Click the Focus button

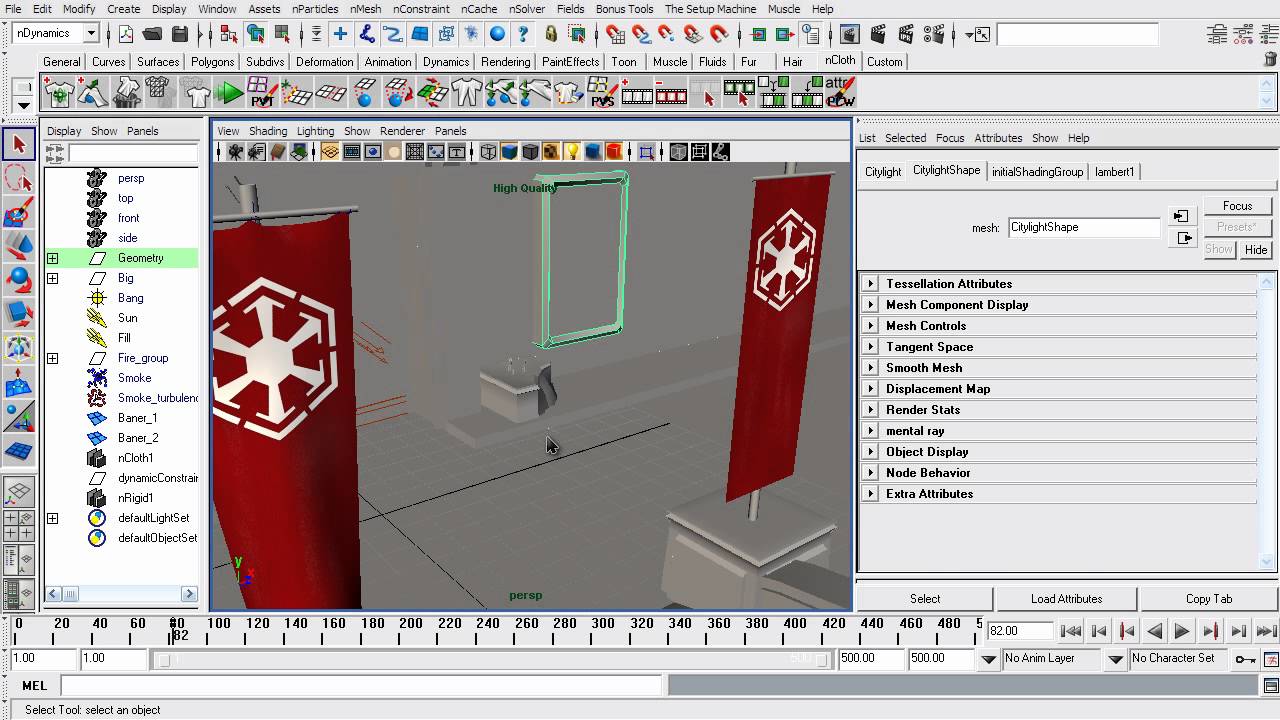[x=1237, y=206]
